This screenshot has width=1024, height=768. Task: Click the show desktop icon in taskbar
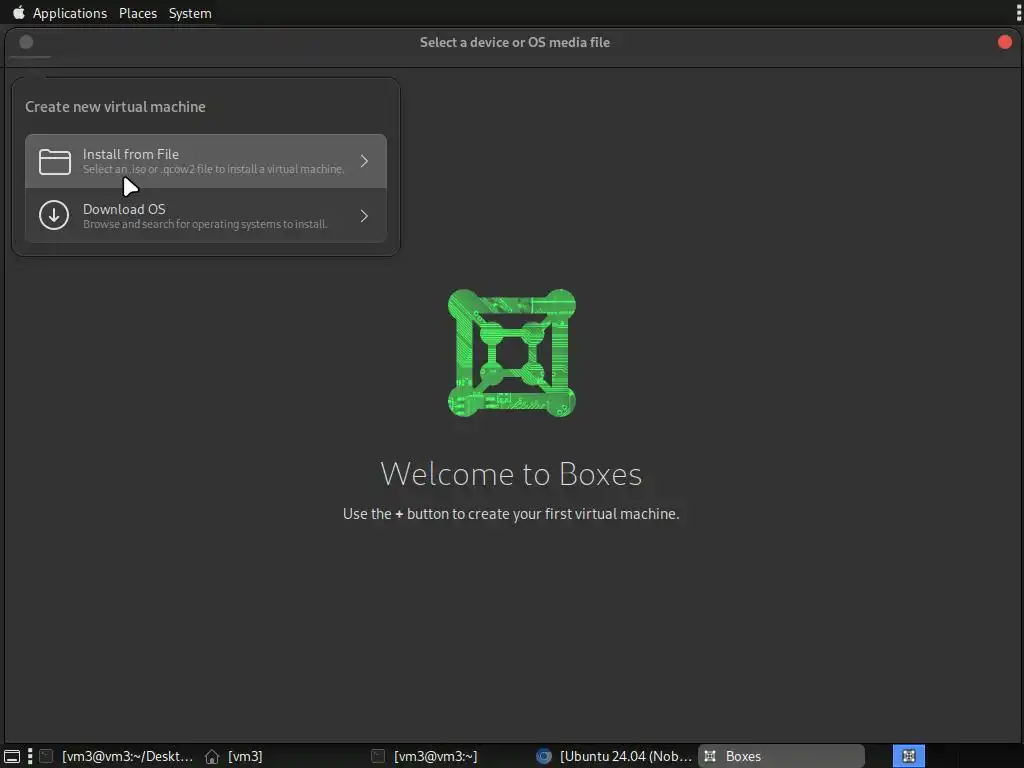coord(12,756)
